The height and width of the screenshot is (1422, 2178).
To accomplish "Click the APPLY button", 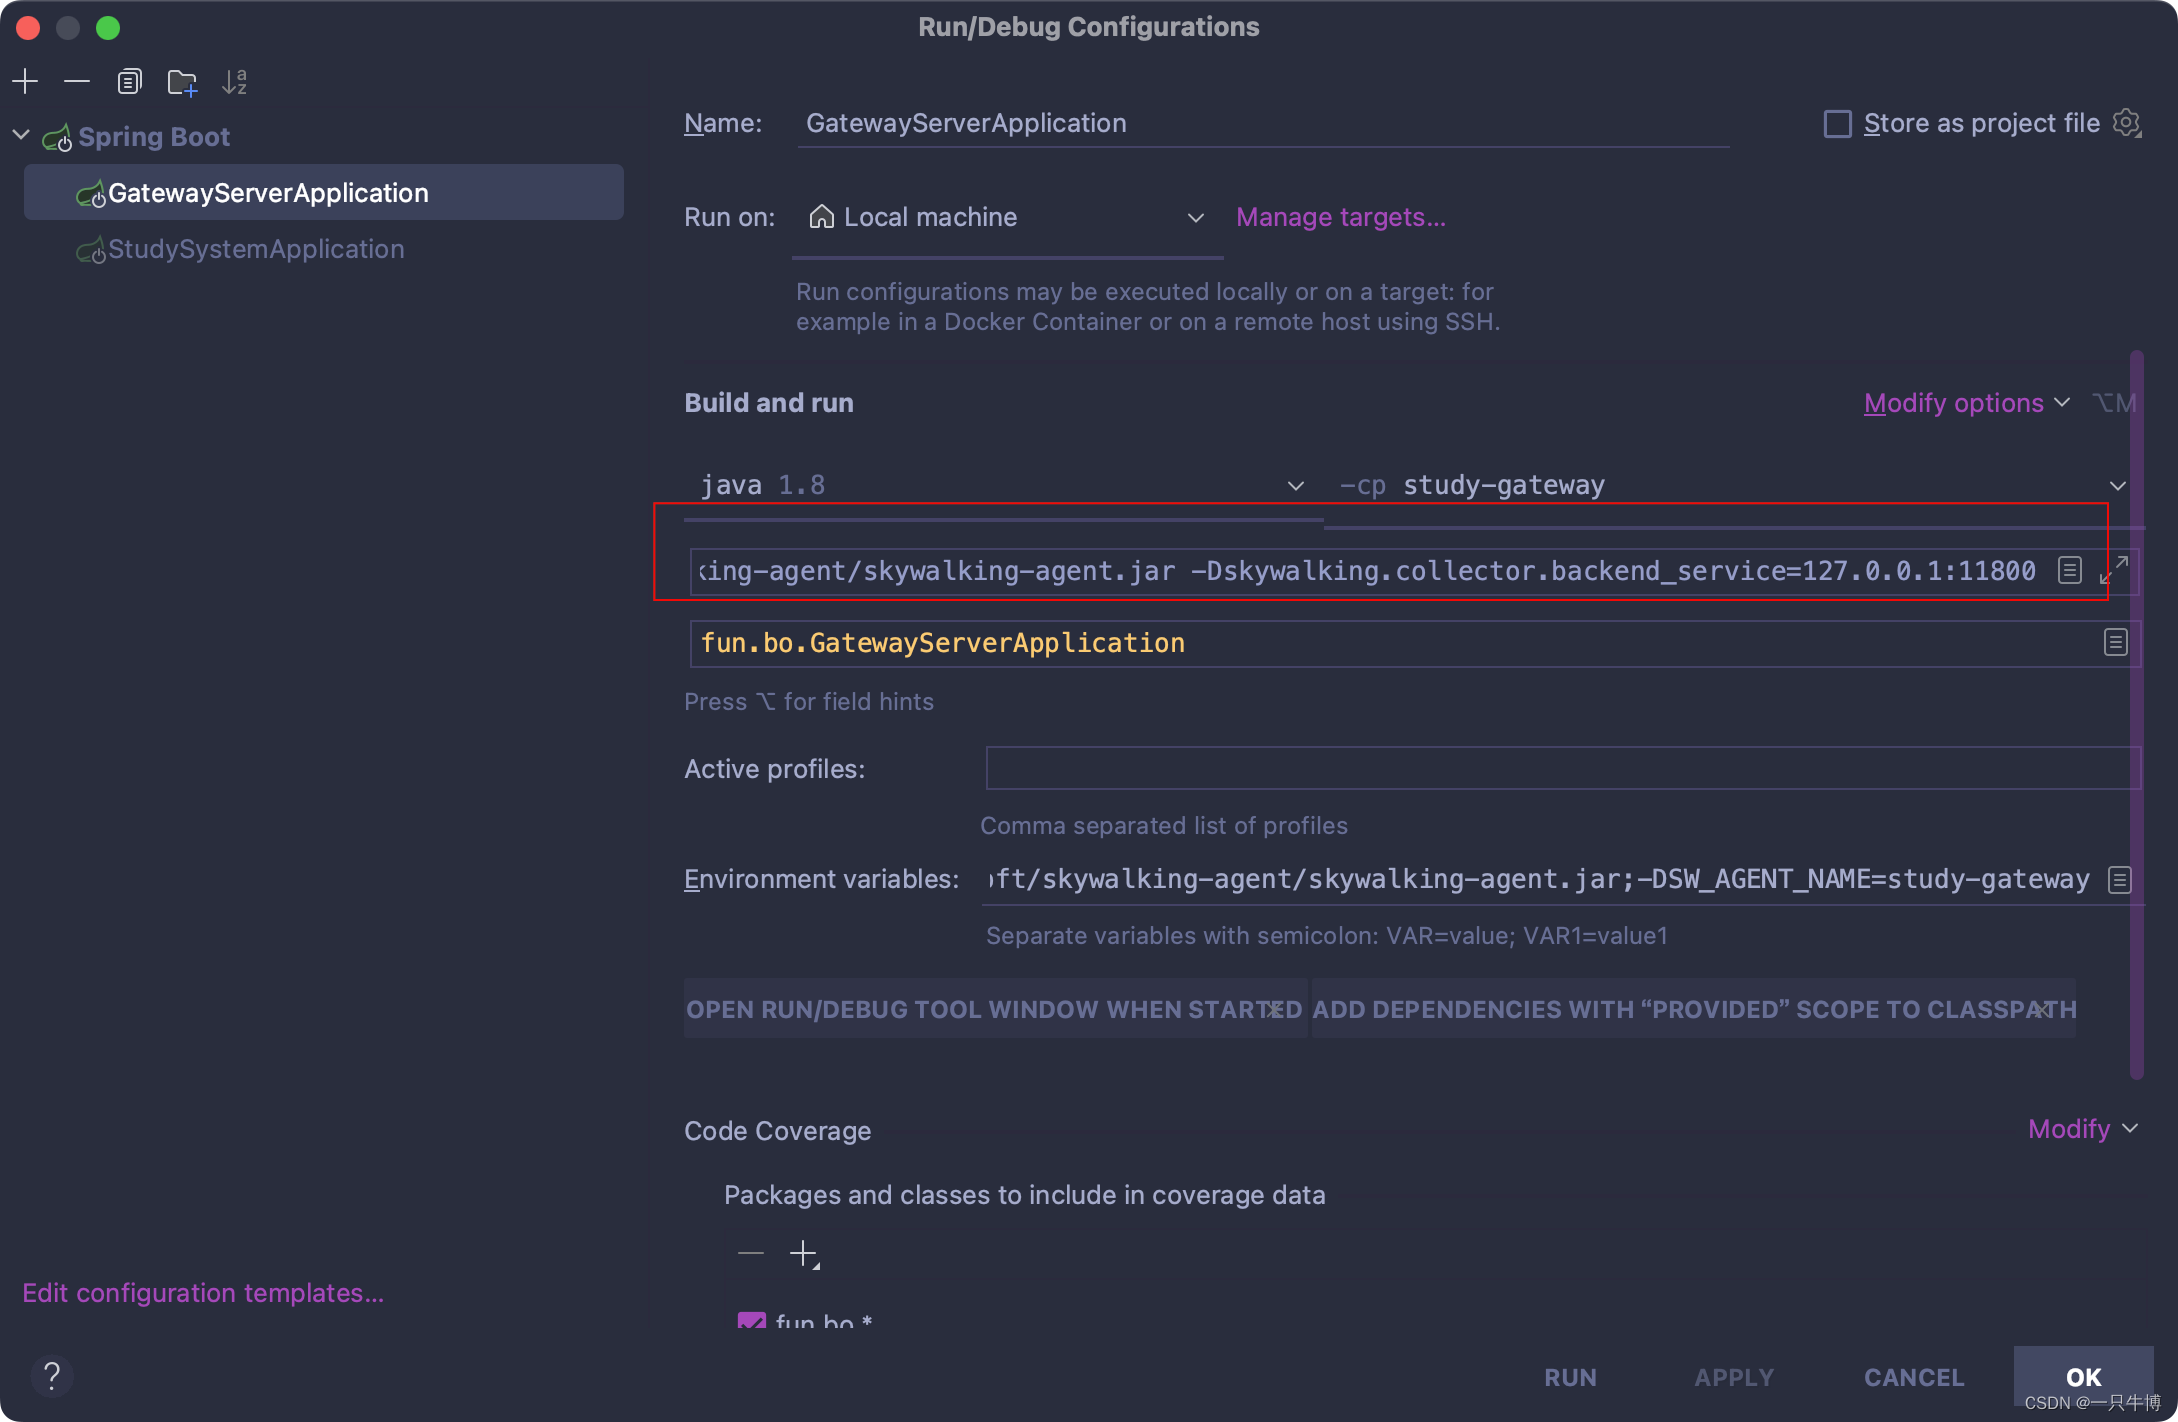I will (x=1734, y=1377).
